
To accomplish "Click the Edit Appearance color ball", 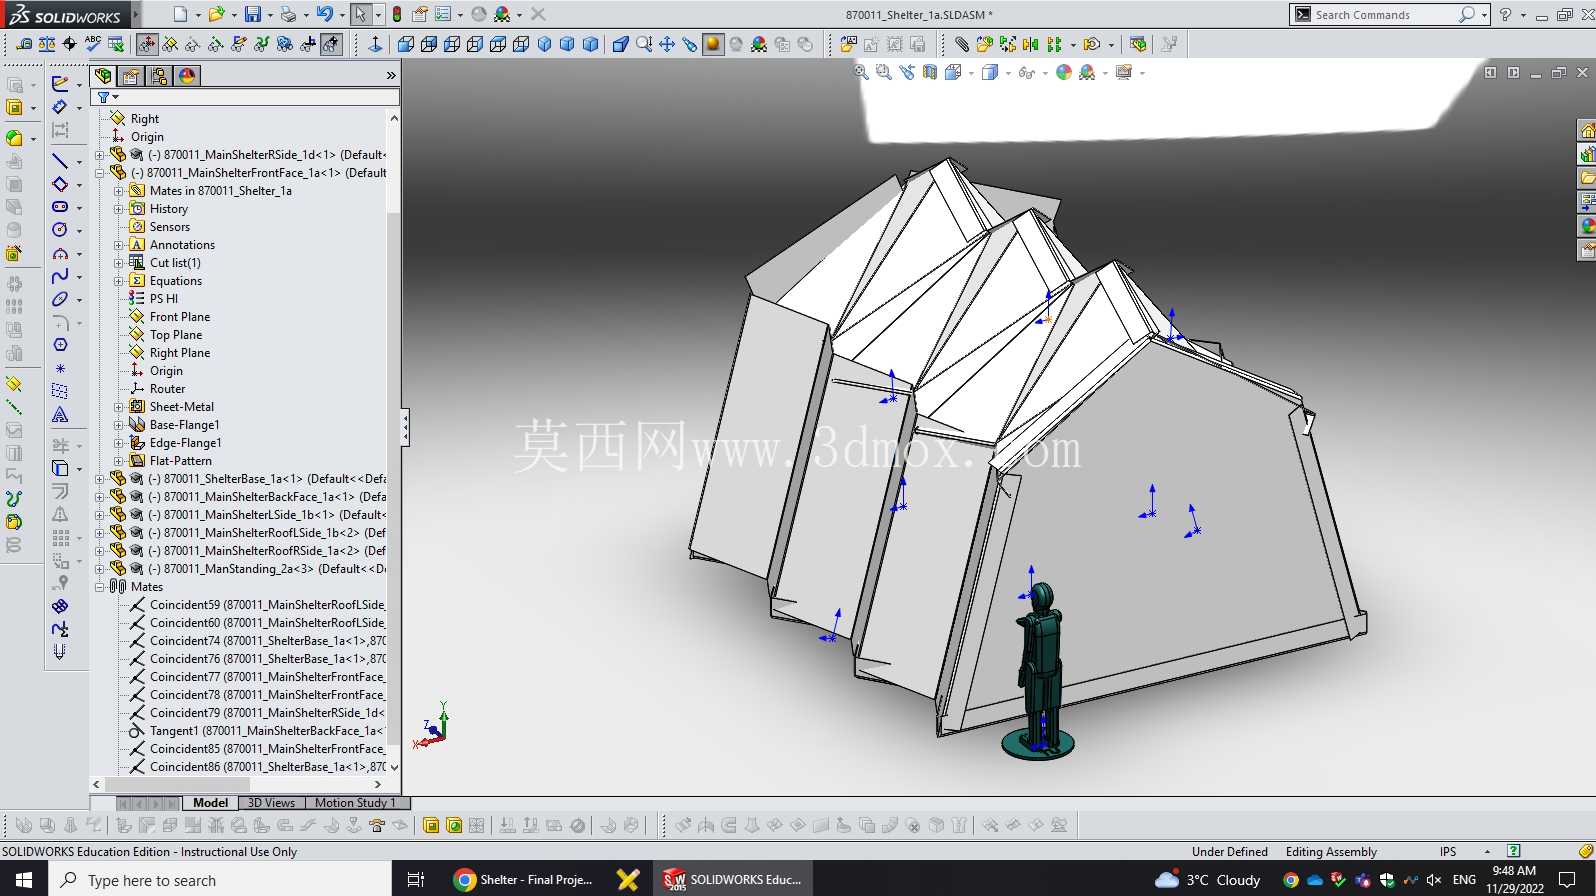I will tap(1064, 72).
